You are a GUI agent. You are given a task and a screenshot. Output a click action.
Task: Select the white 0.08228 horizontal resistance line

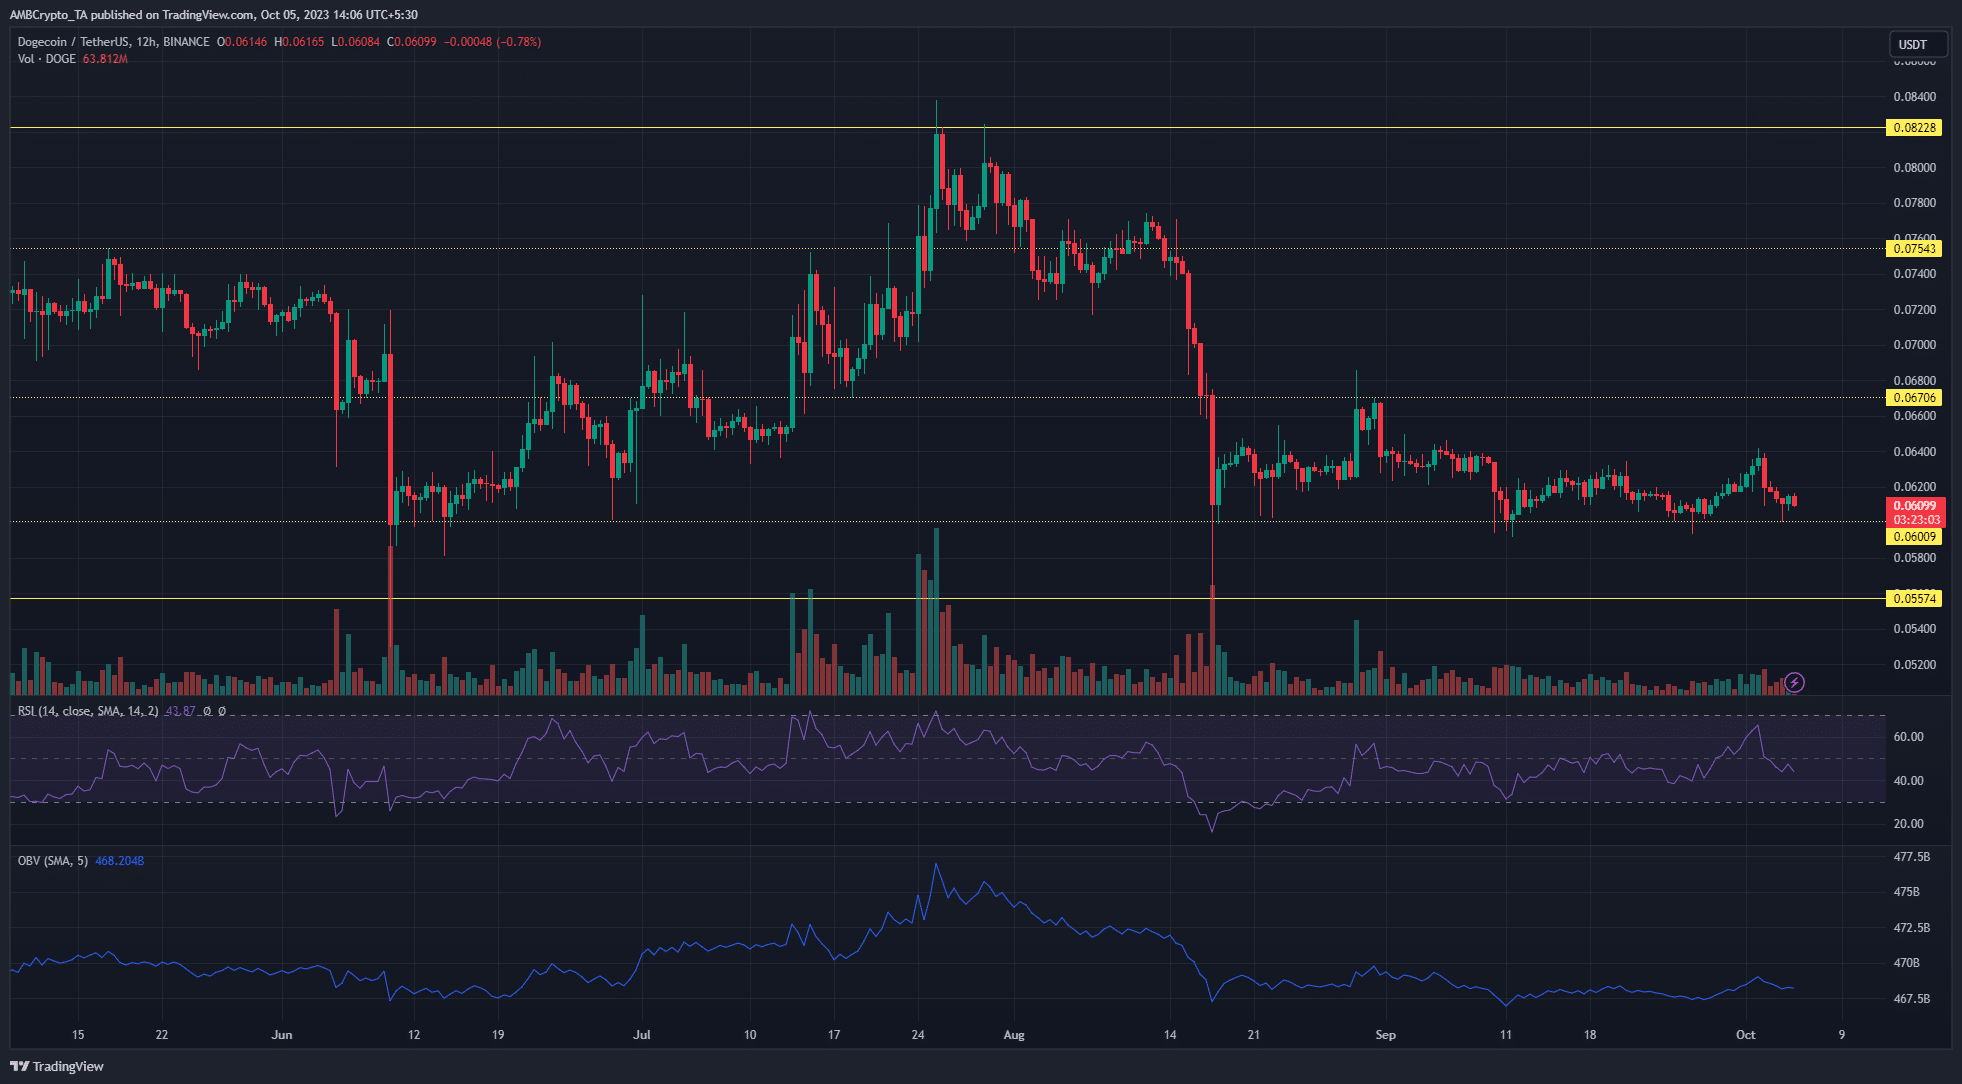(947, 127)
